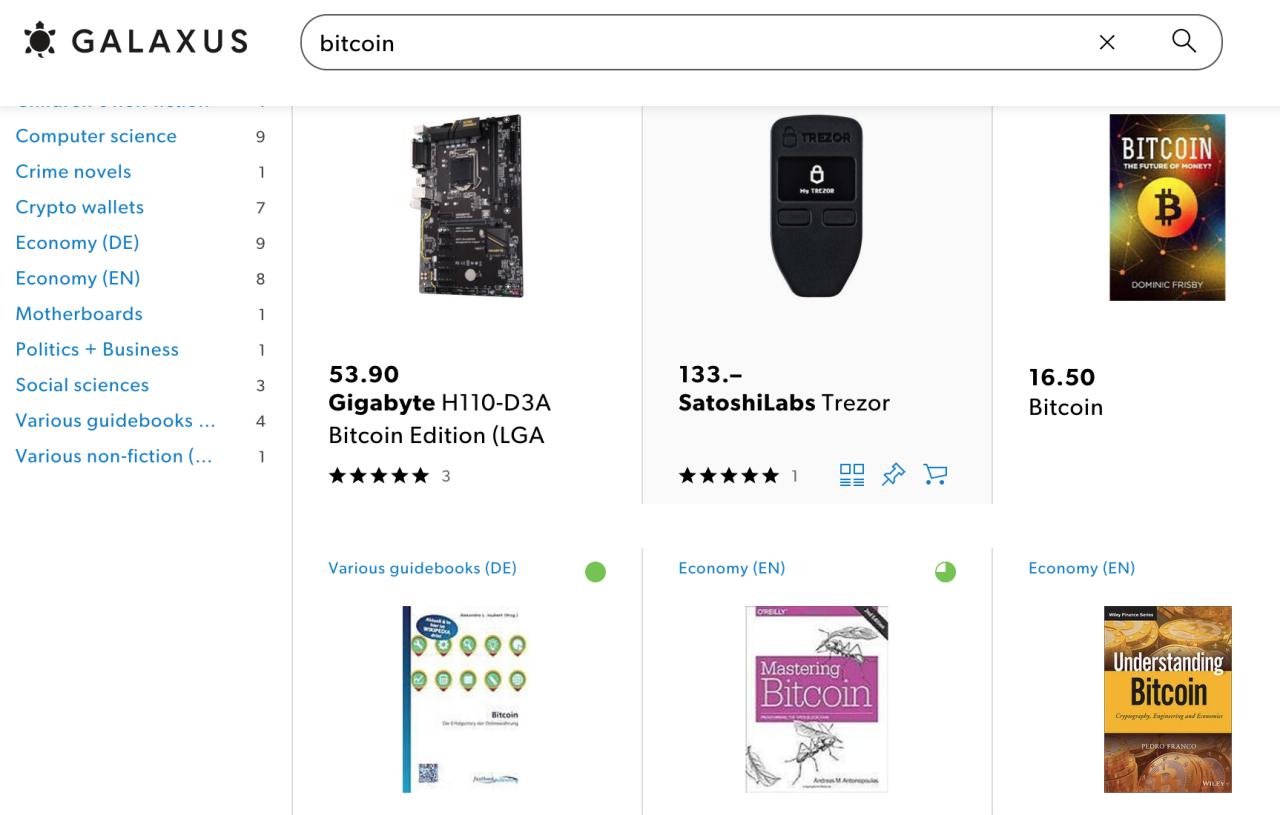Clear the search field with the X icon

tap(1107, 42)
